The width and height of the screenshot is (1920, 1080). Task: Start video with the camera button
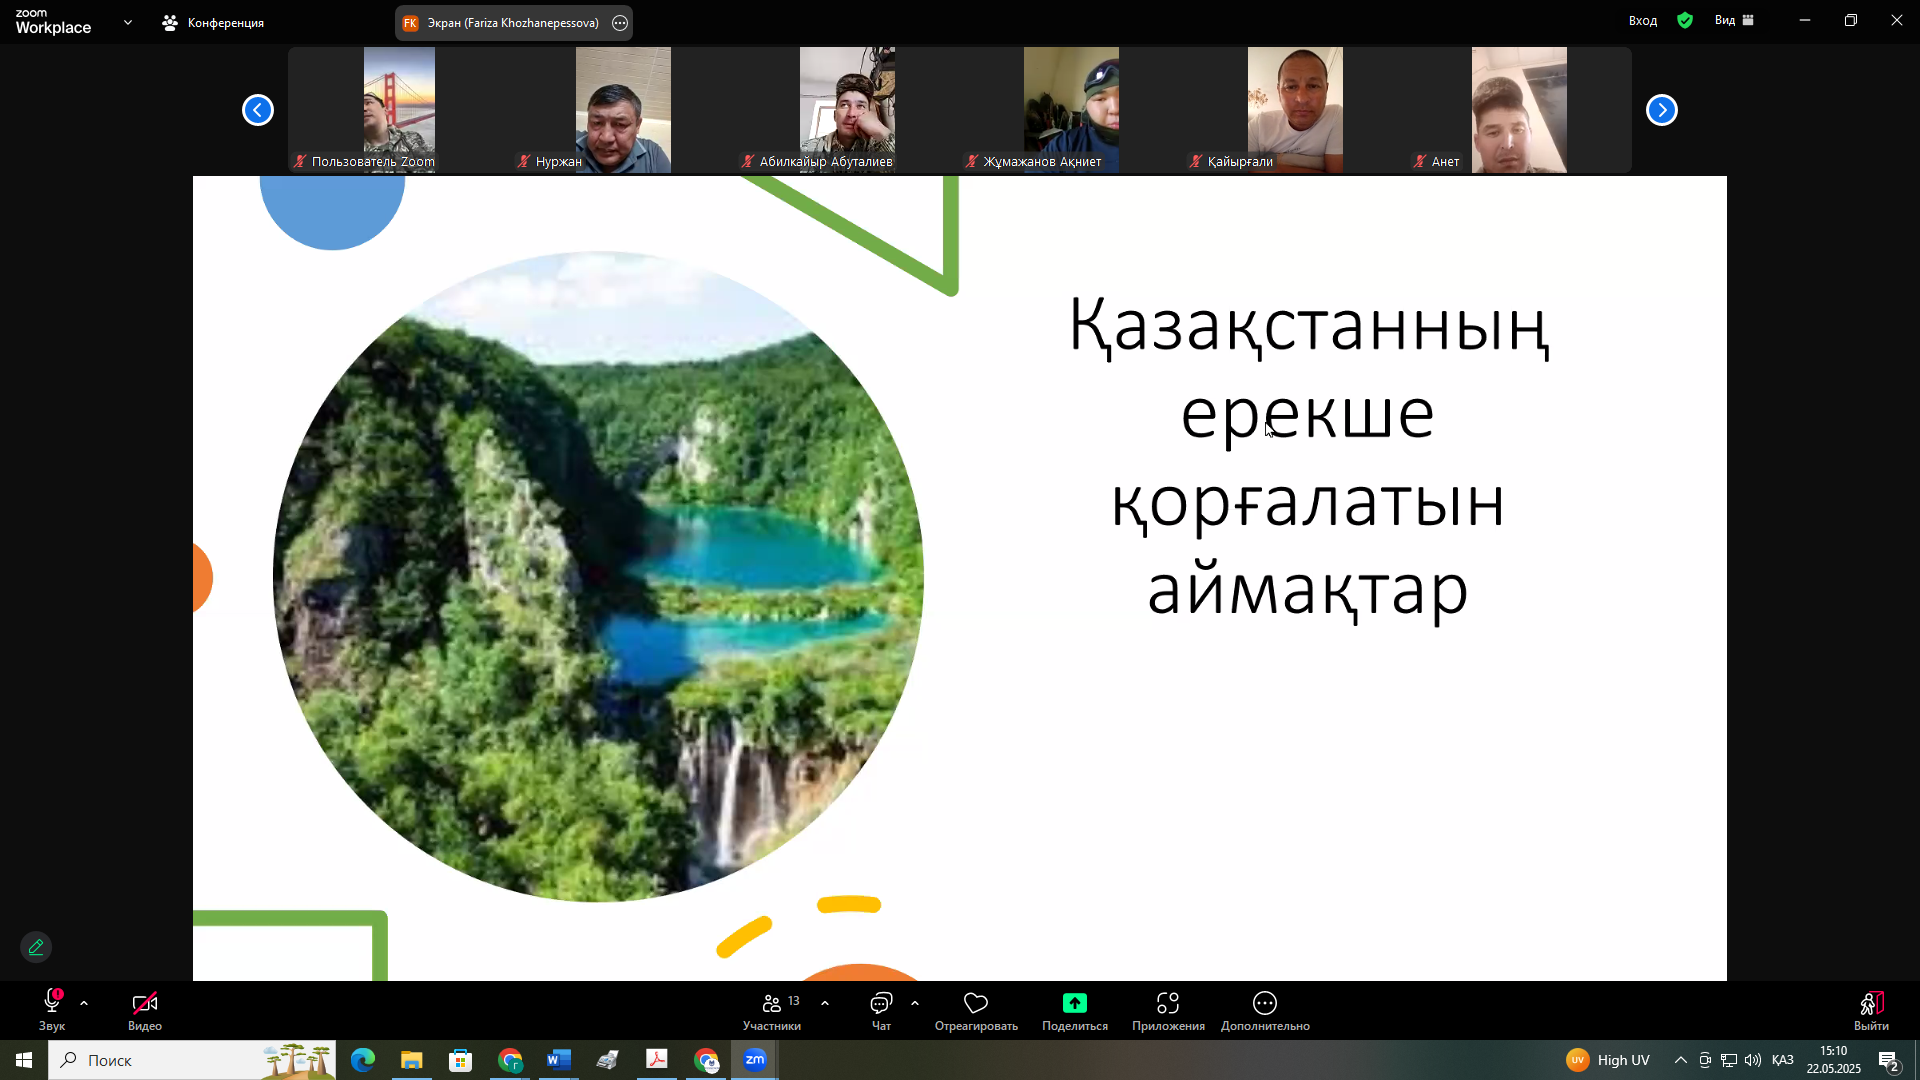(145, 1003)
